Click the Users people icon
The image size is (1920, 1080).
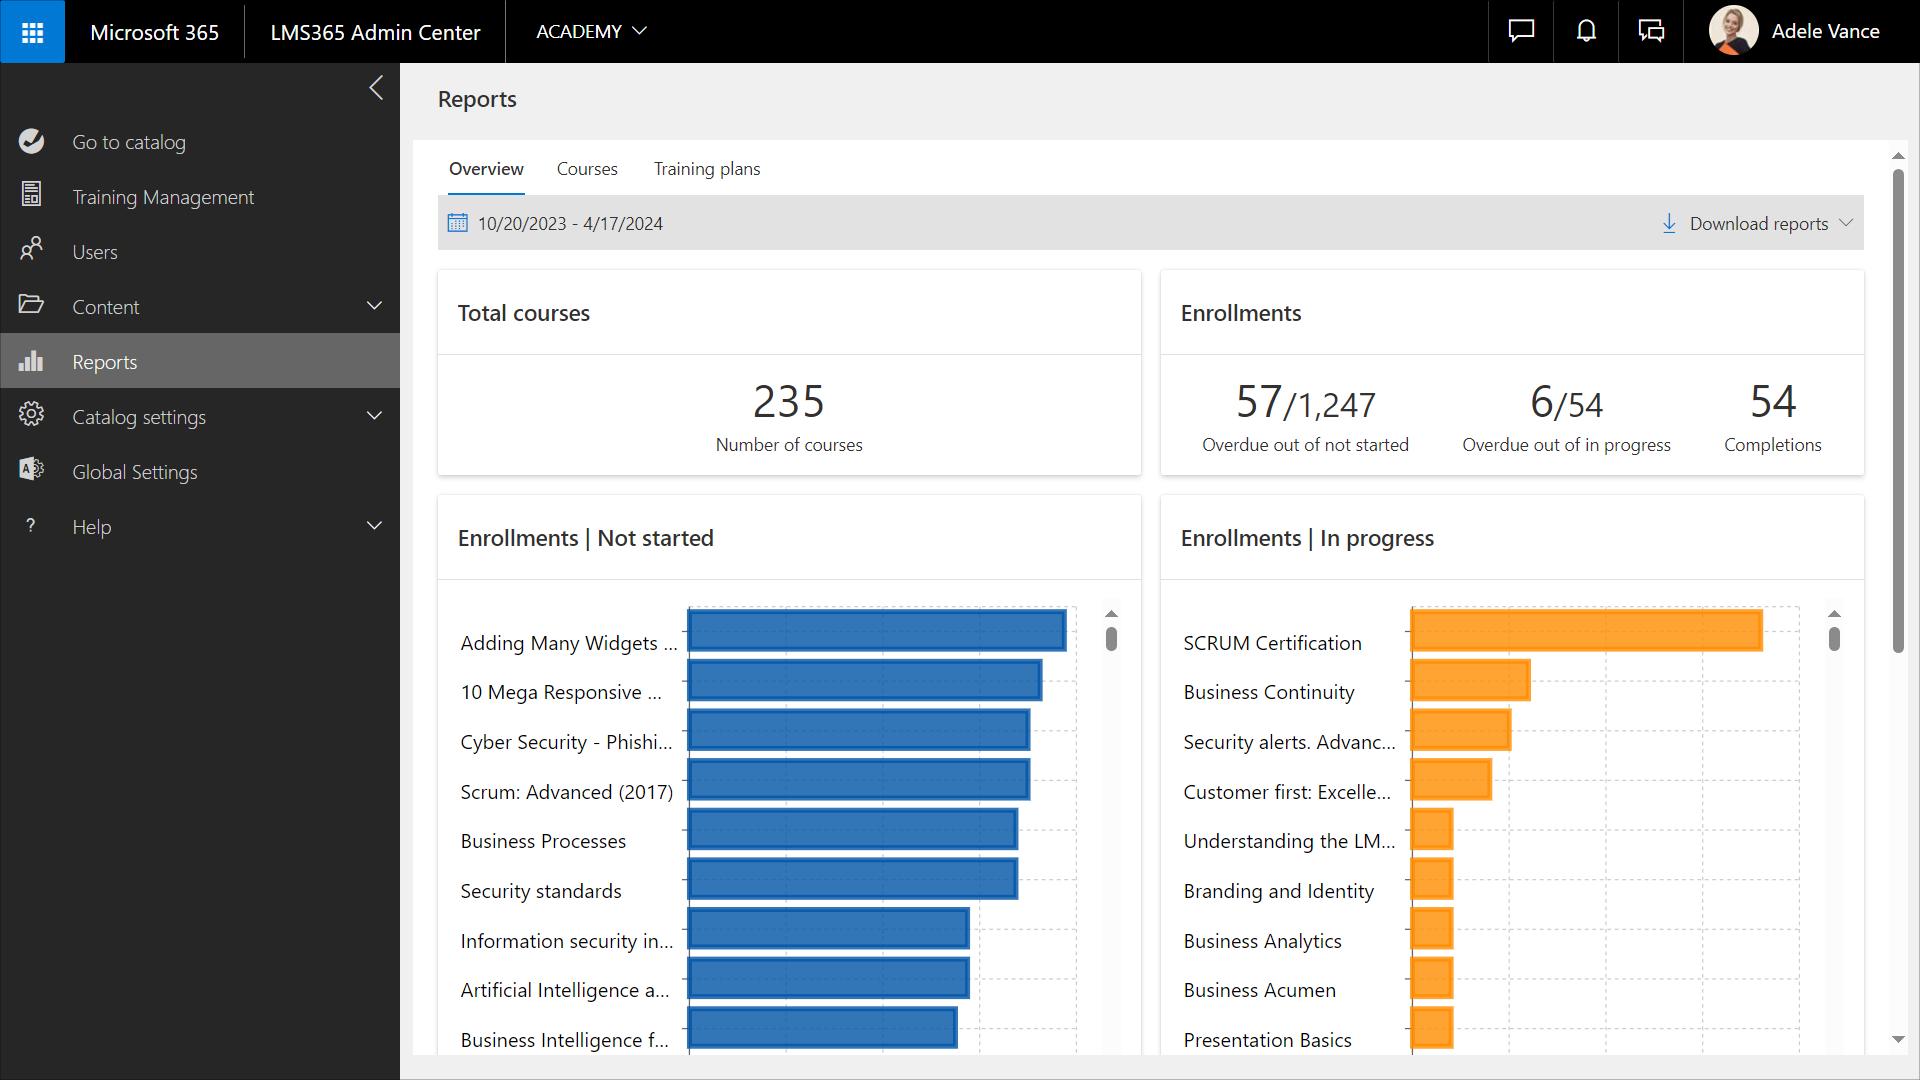(32, 250)
